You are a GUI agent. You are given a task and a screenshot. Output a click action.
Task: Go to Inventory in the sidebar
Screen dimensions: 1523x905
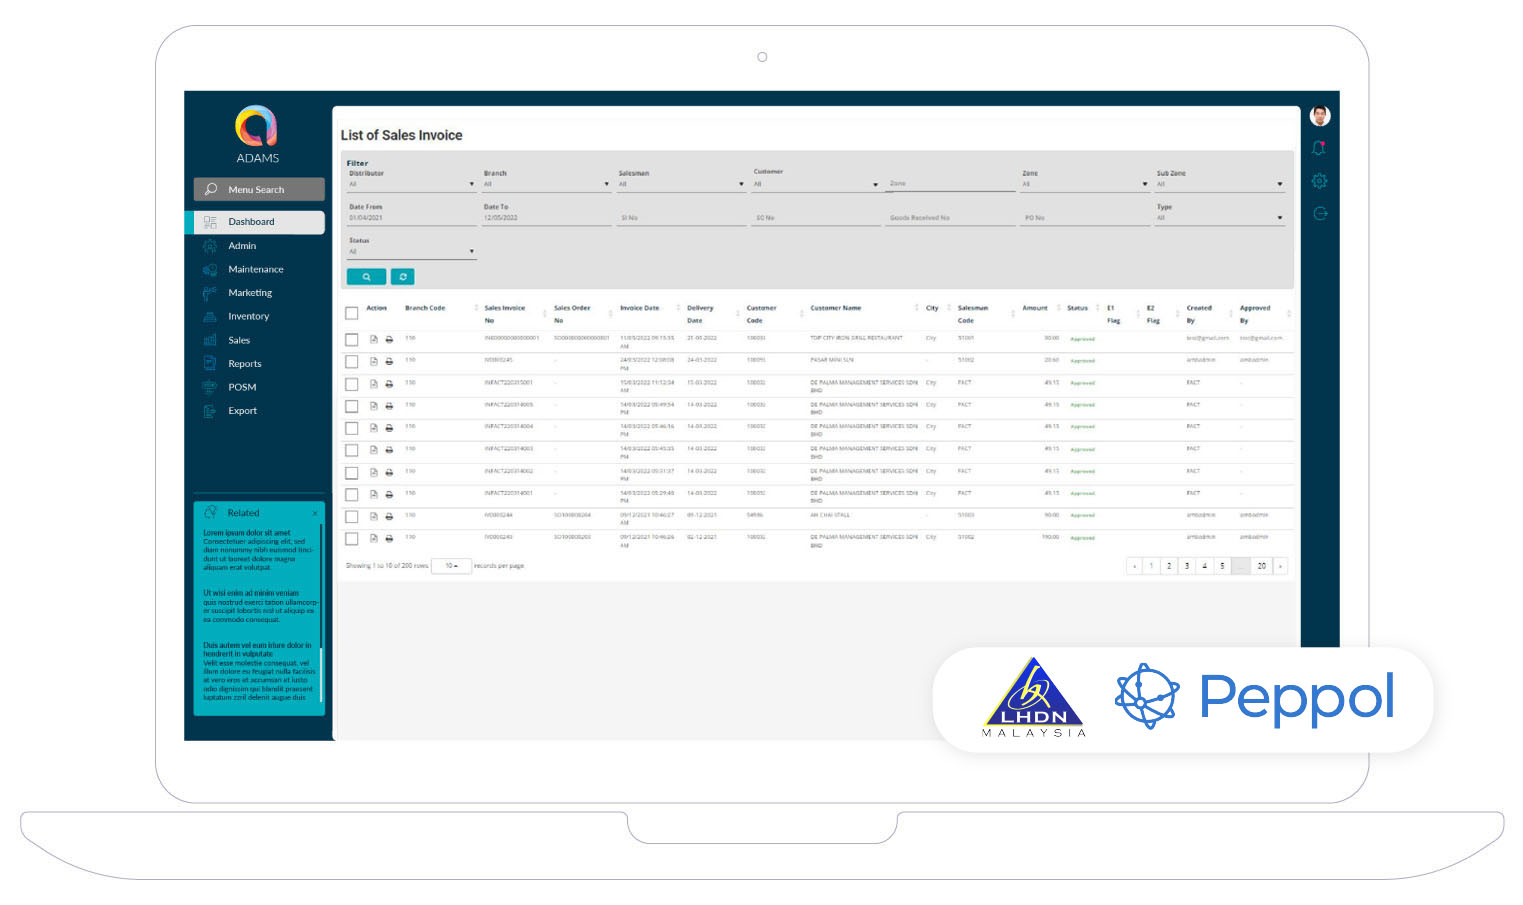coord(248,316)
